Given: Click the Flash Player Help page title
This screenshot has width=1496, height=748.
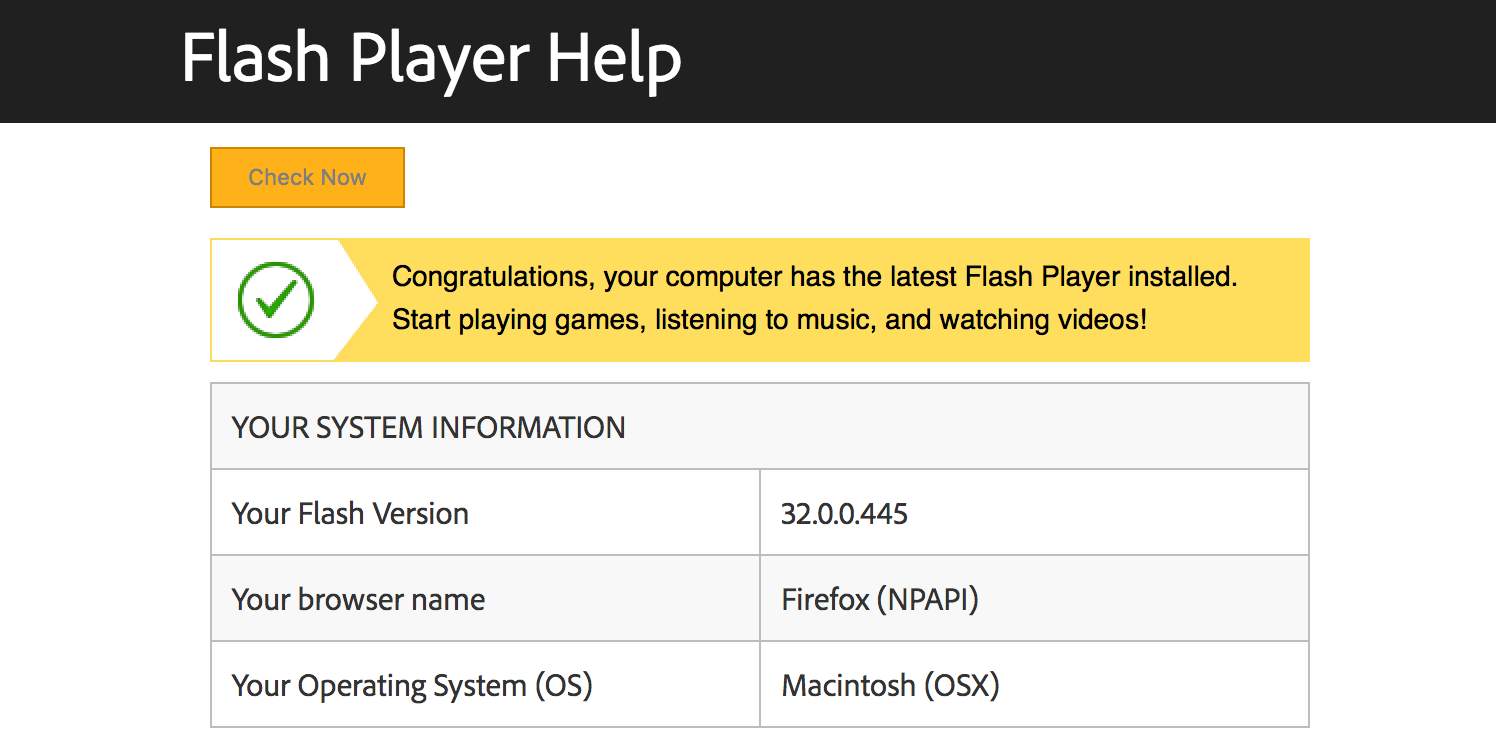Looking at the screenshot, I should pos(430,58).
